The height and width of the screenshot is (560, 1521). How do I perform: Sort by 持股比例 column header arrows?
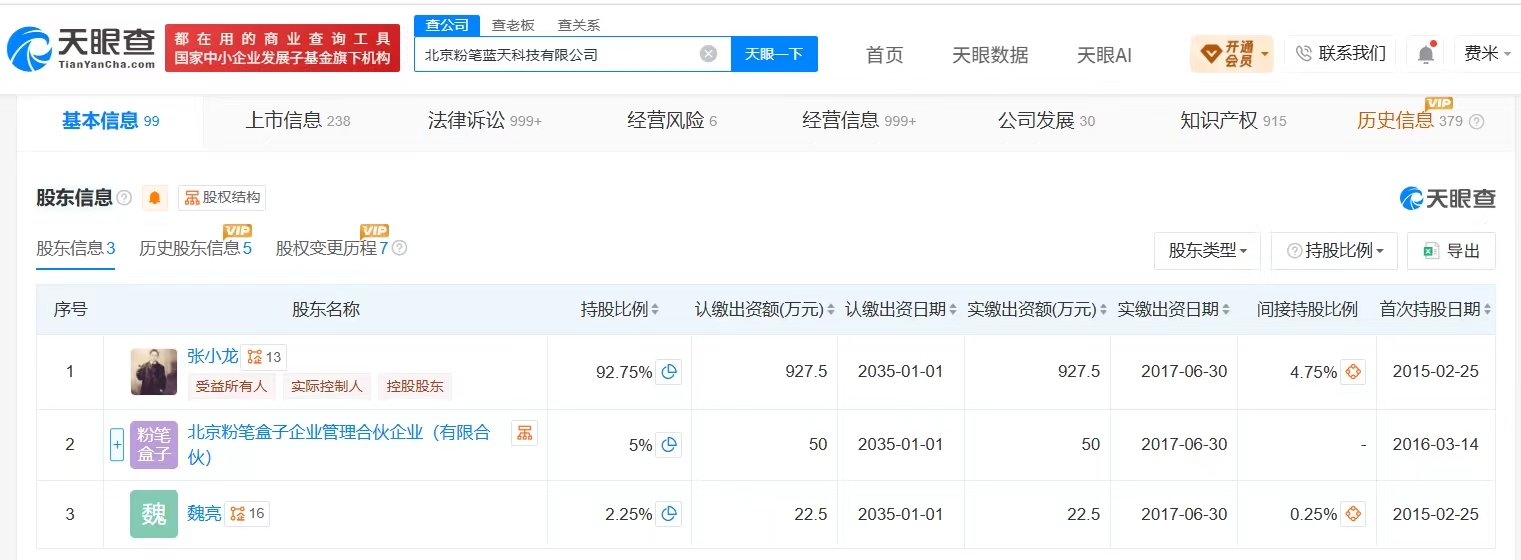620,310
